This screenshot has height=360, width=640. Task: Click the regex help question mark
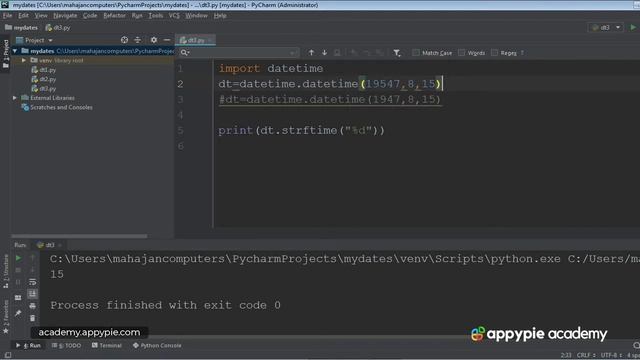(x=522, y=53)
